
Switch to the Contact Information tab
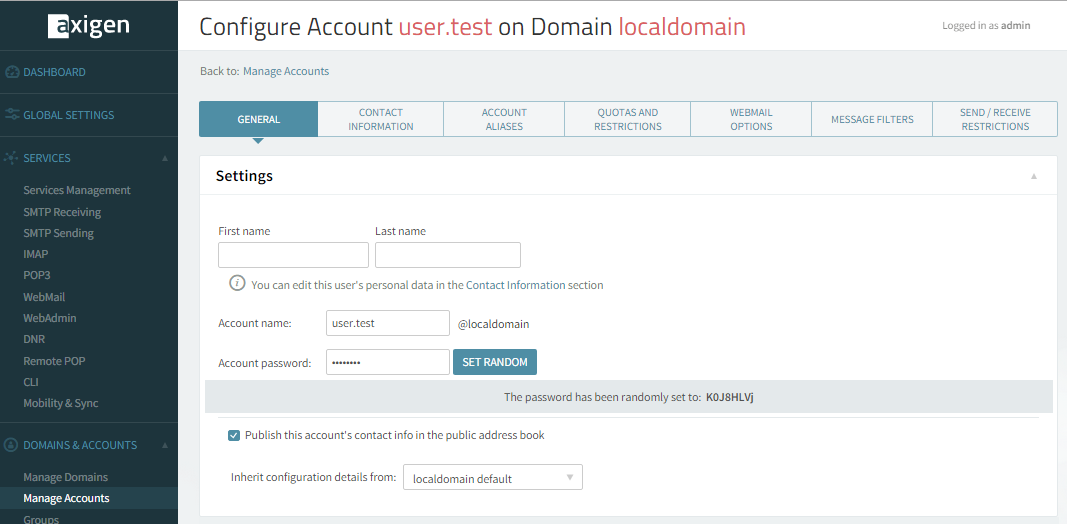380,119
